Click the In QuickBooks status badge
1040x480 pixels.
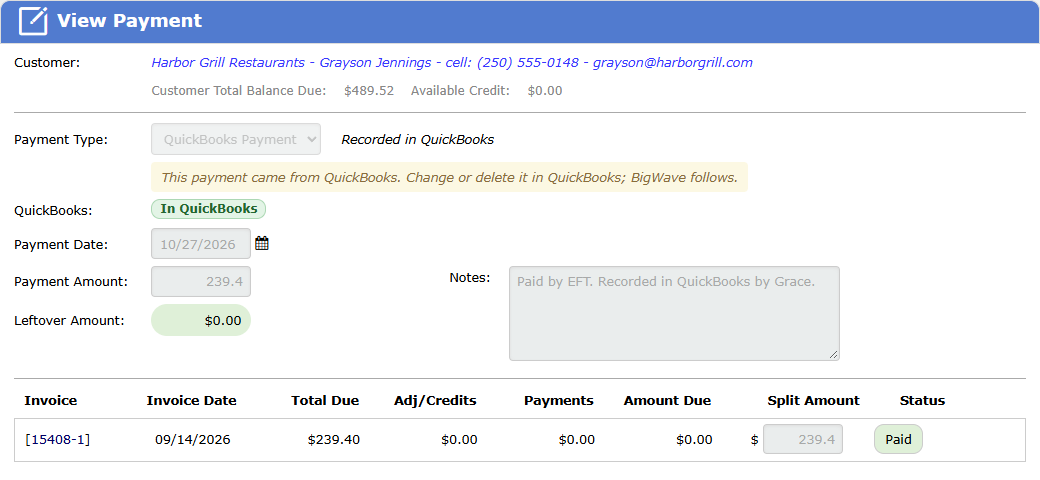coord(208,209)
